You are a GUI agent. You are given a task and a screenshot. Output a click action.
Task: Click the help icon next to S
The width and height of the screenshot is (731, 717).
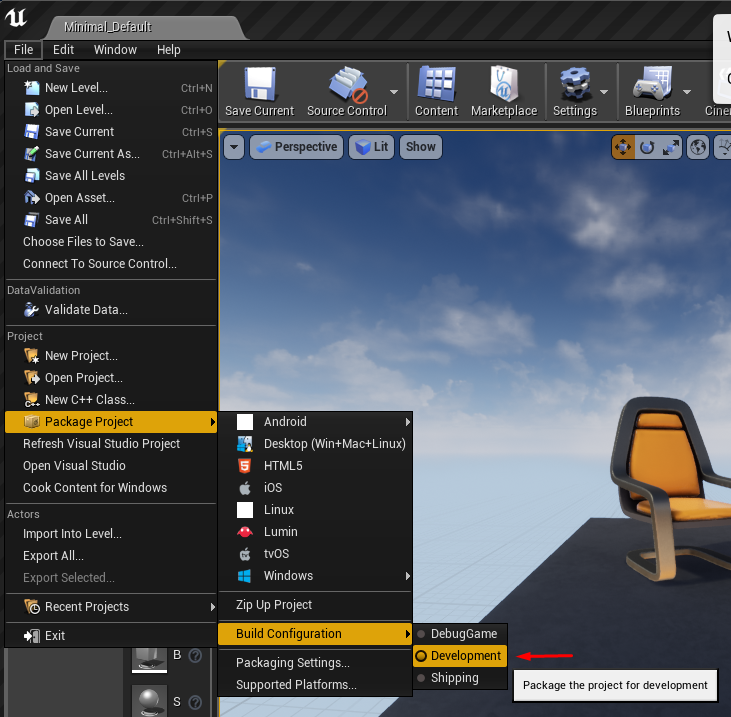(195, 702)
